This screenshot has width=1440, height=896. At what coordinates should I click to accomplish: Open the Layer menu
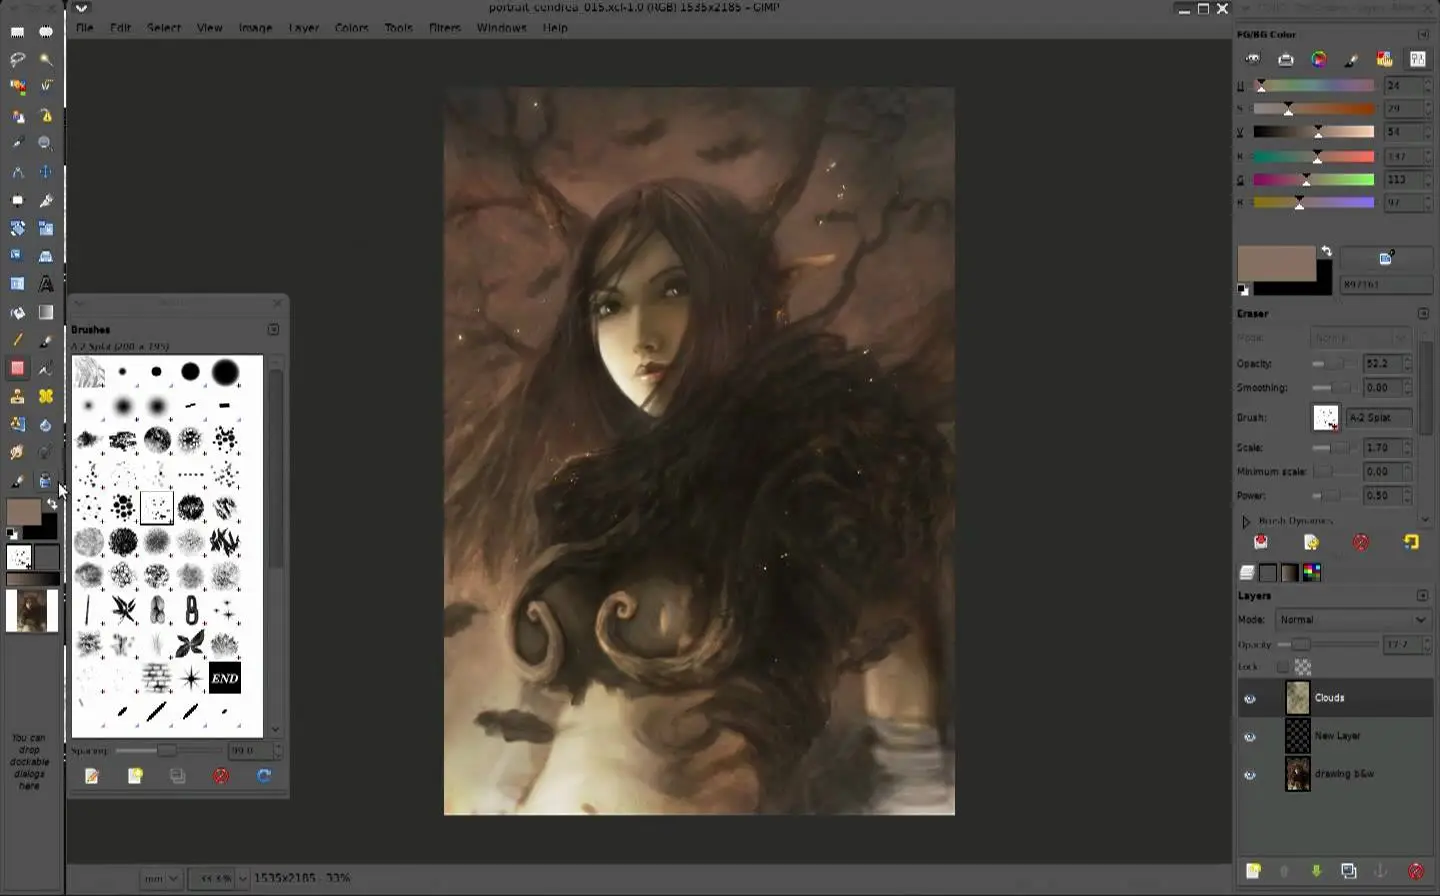click(304, 28)
